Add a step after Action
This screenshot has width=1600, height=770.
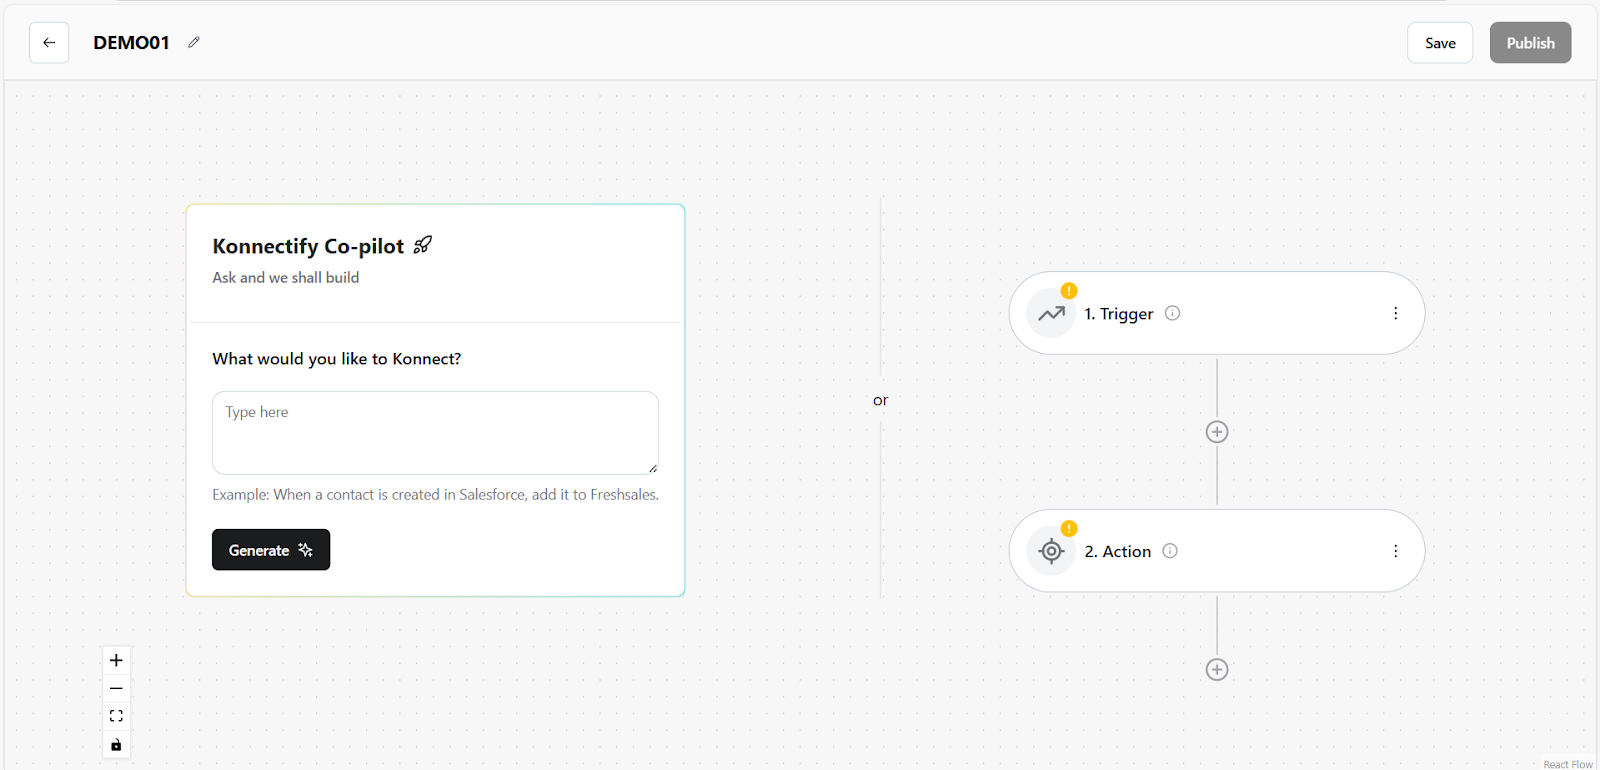[x=1217, y=670]
